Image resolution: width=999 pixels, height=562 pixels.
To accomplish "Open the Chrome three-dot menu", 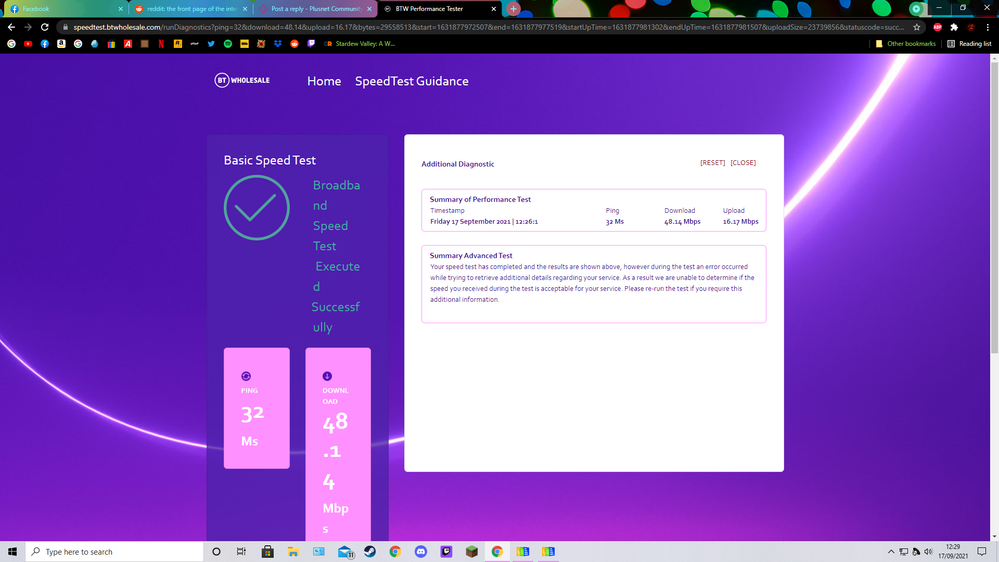I will 988,27.
